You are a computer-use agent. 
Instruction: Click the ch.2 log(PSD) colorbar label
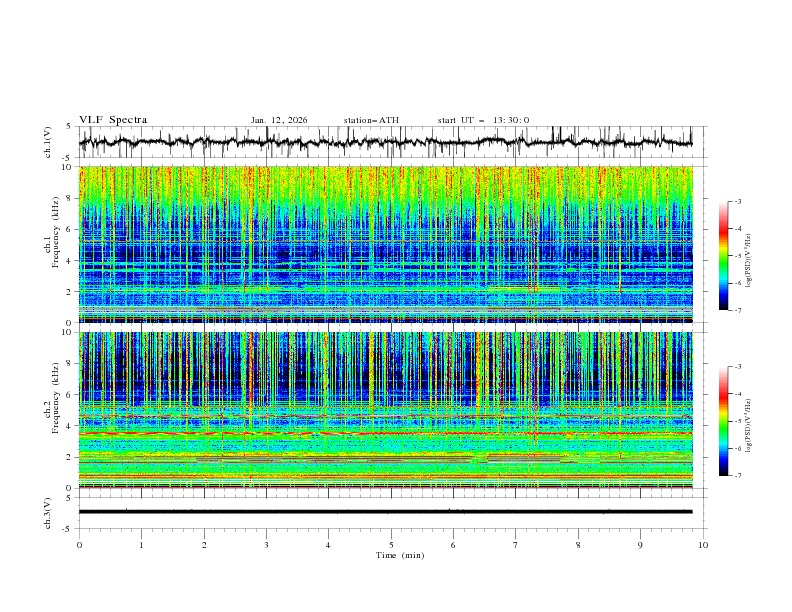(749, 426)
